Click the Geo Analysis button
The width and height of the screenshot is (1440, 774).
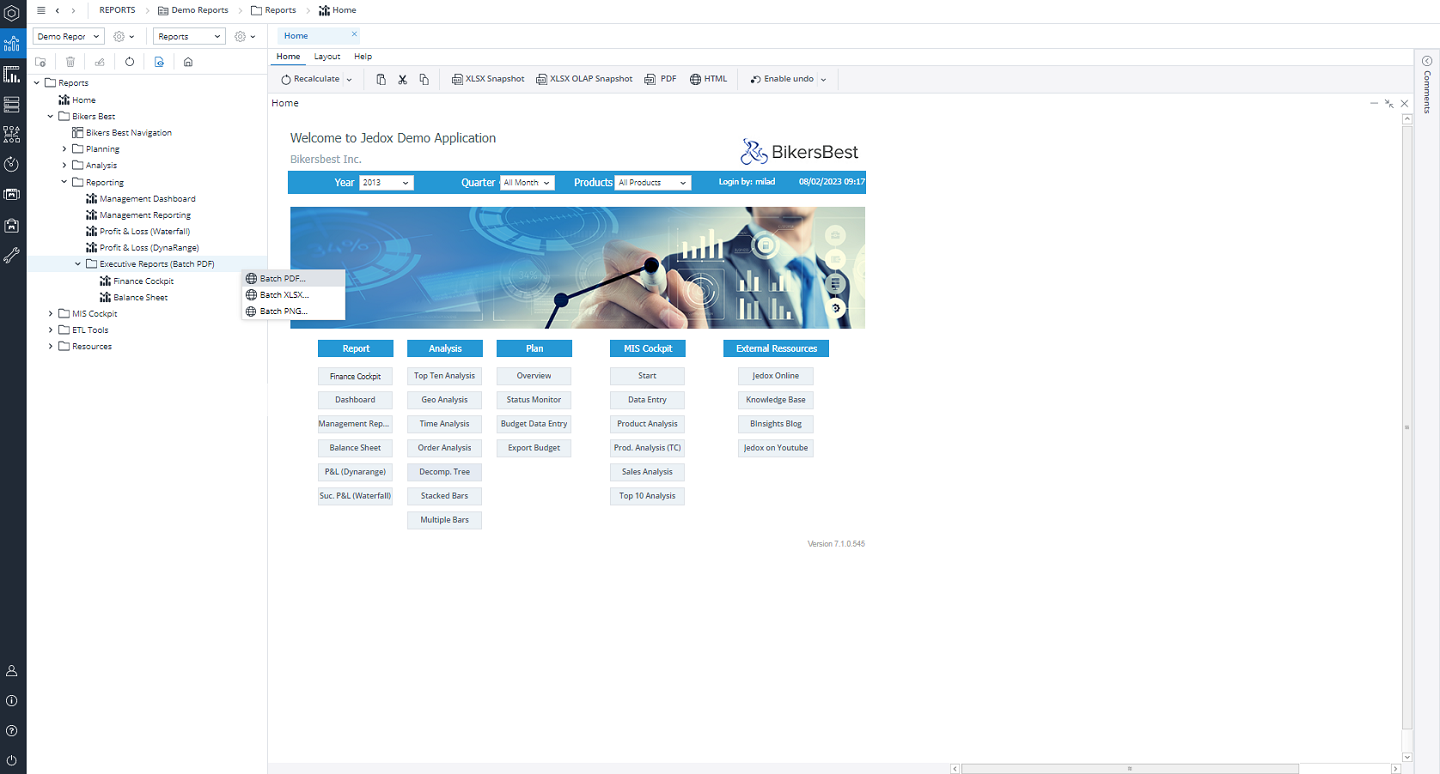(445, 400)
